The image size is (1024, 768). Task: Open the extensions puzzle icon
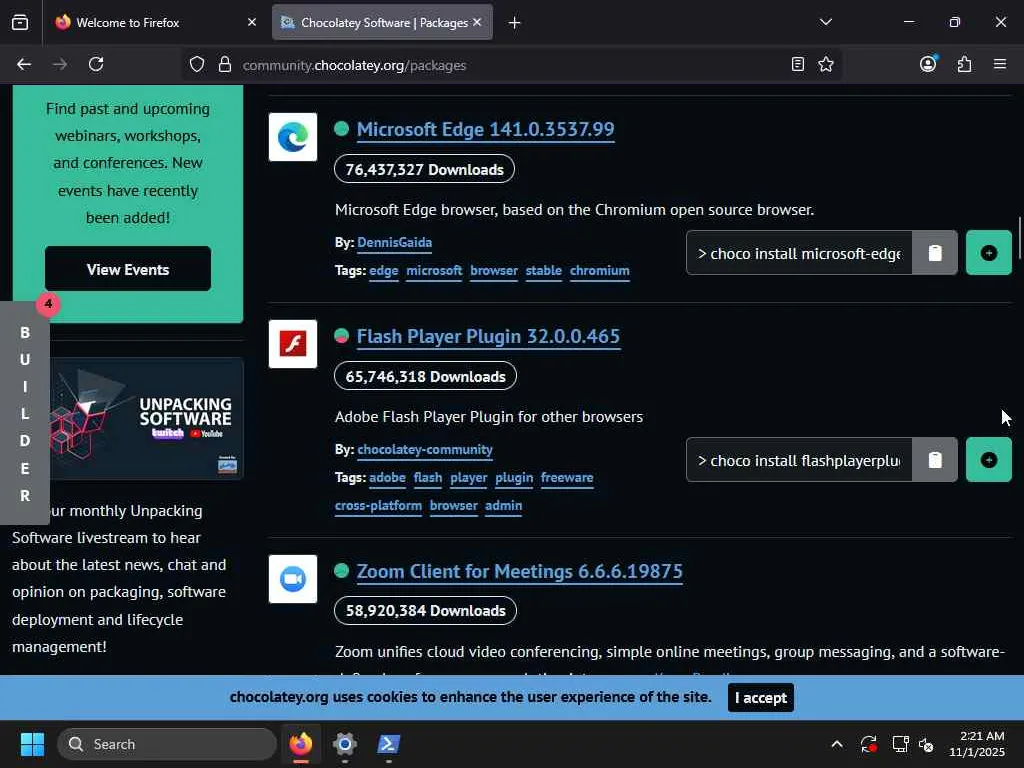click(x=964, y=64)
